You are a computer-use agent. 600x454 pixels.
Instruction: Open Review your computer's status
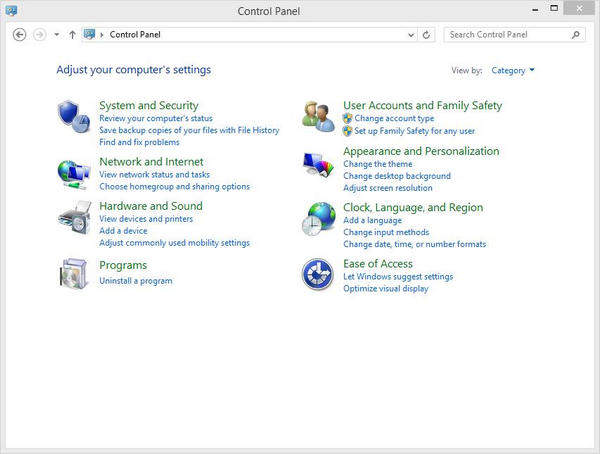point(156,118)
